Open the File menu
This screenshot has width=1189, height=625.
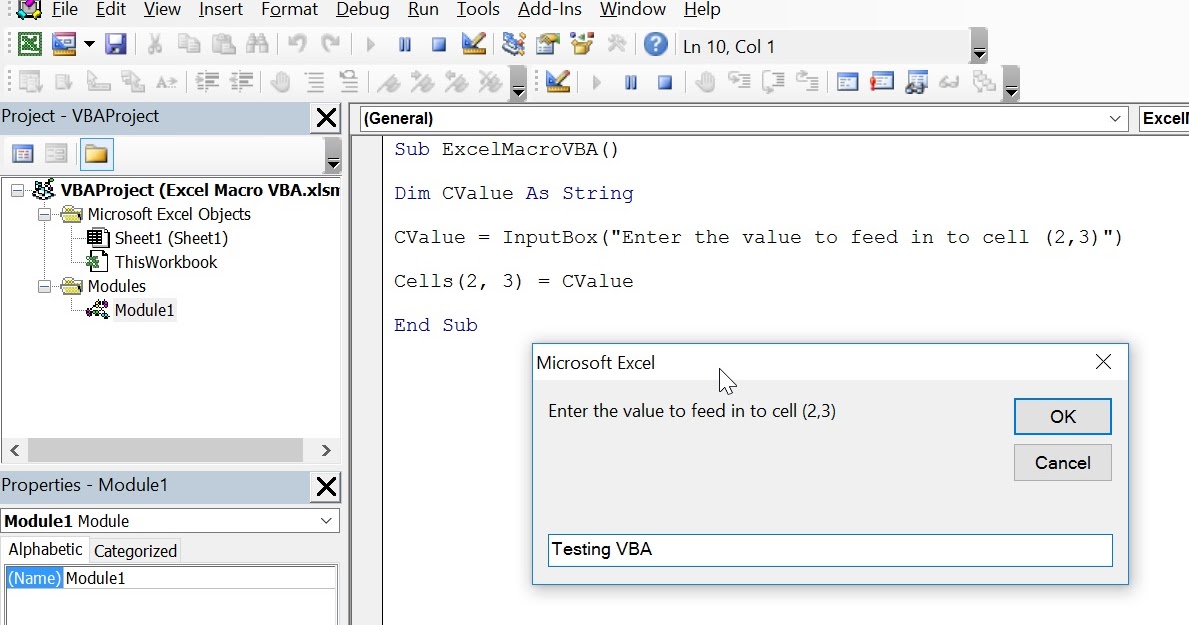(64, 9)
